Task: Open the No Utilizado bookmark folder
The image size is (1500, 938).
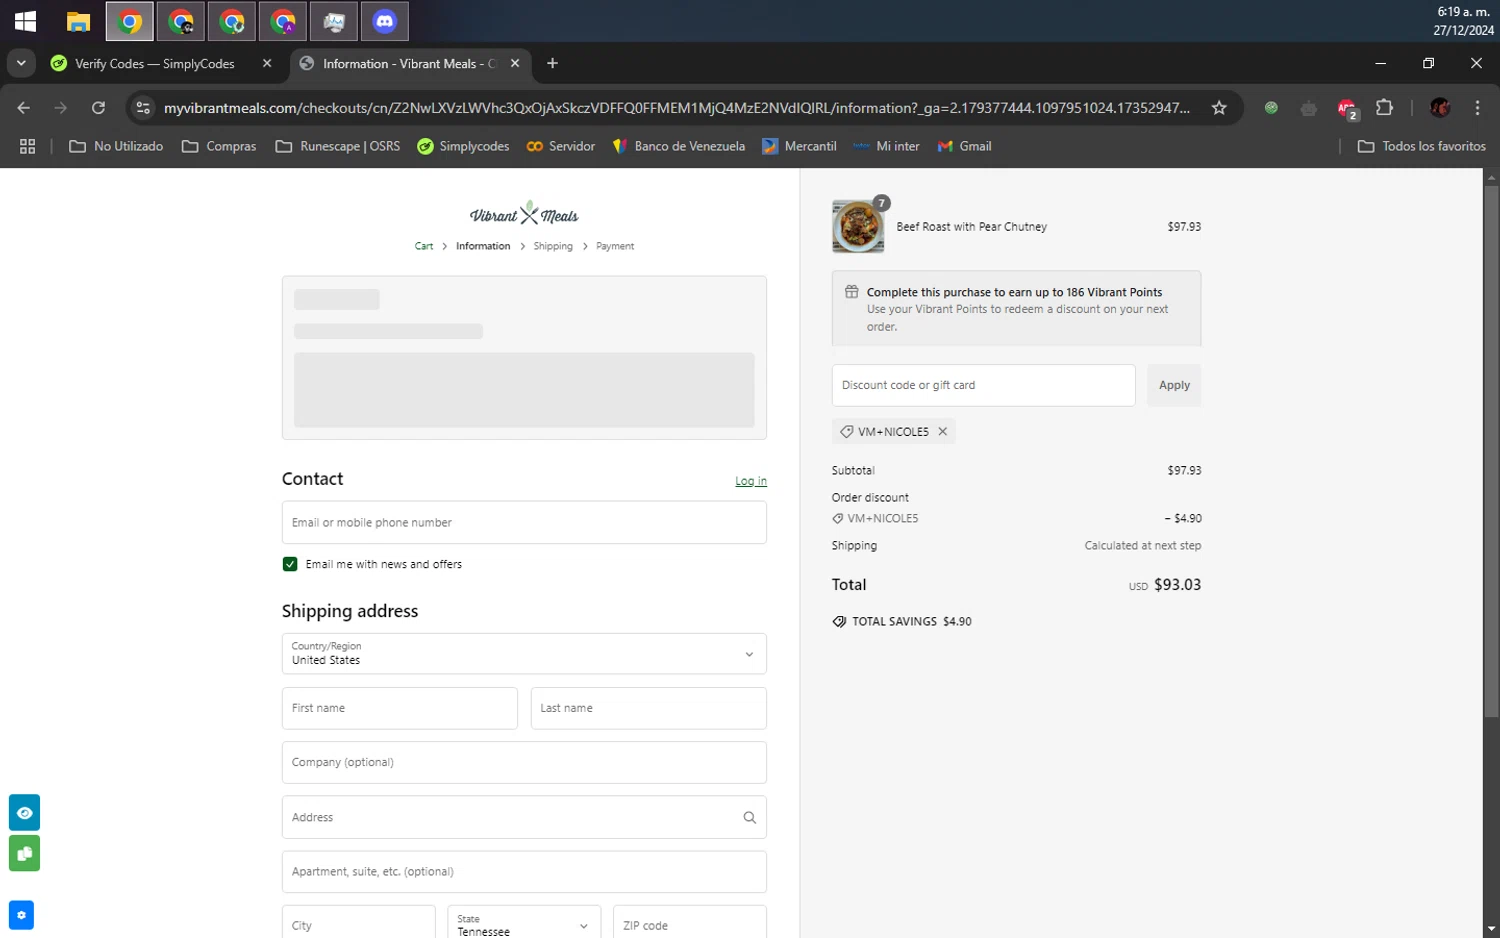Action: (x=116, y=146)
